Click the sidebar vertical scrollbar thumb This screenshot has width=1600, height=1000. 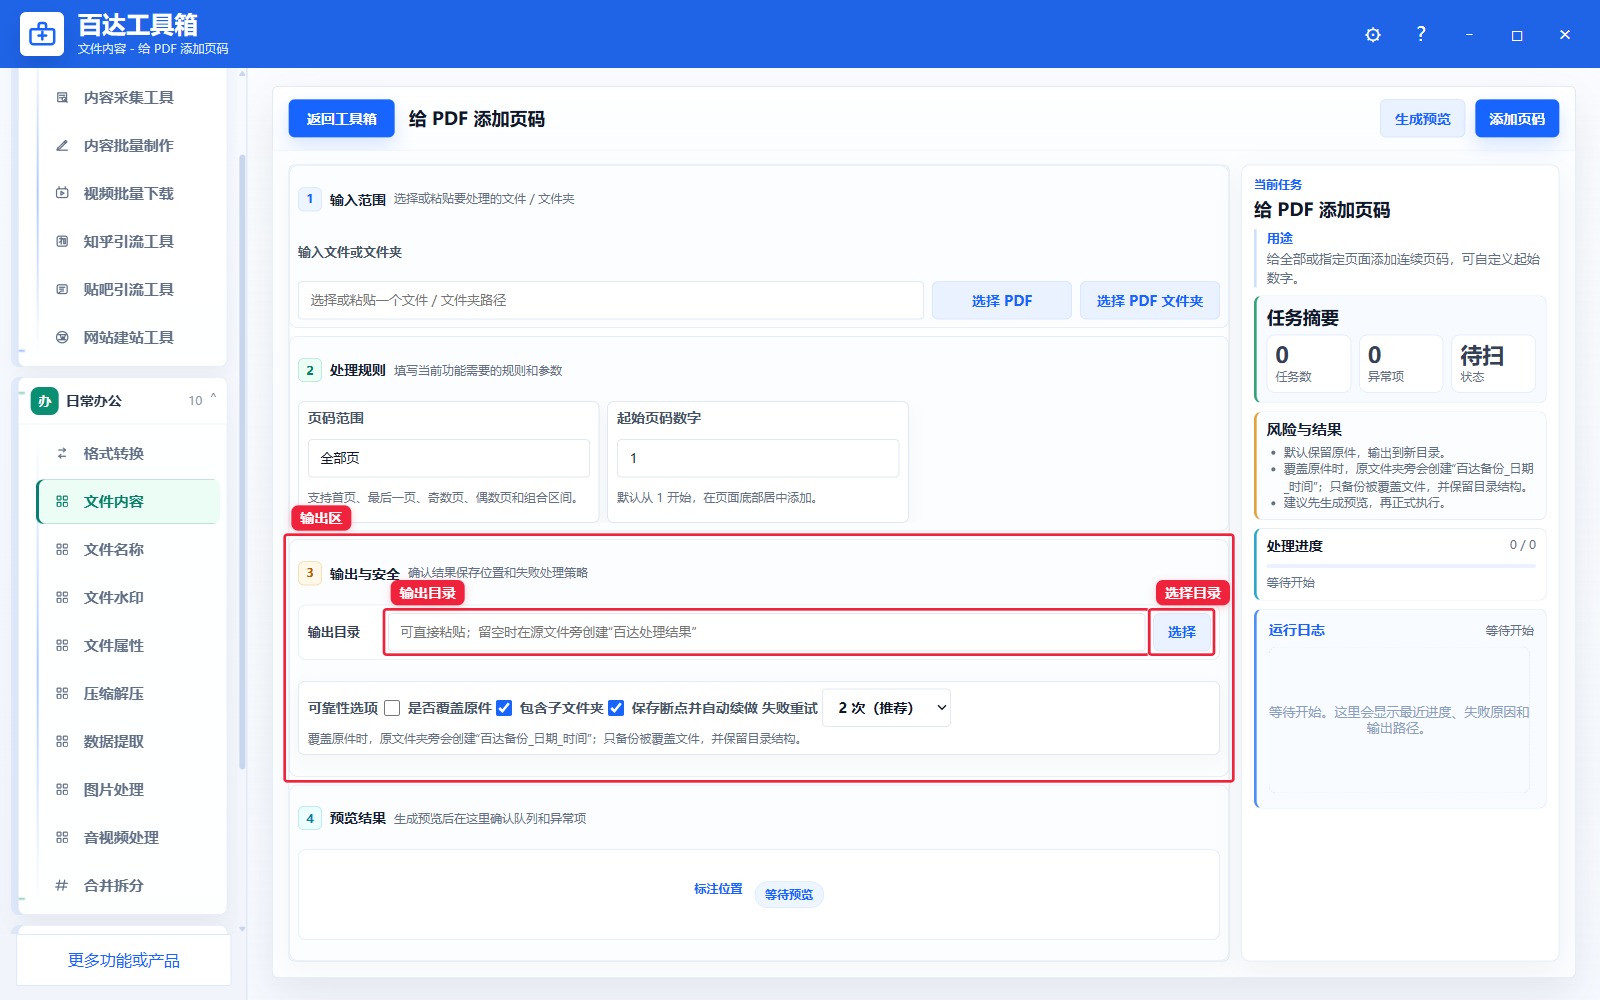pyautogui.click(x=242, y=462)
